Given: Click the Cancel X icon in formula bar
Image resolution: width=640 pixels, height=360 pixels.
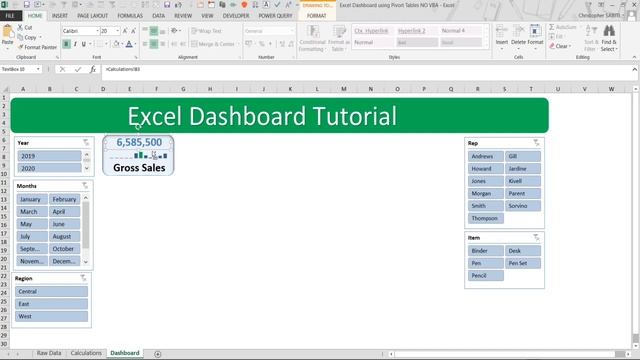Looking at the screenshot, I should pyautogui.click(x=62, y=69).
